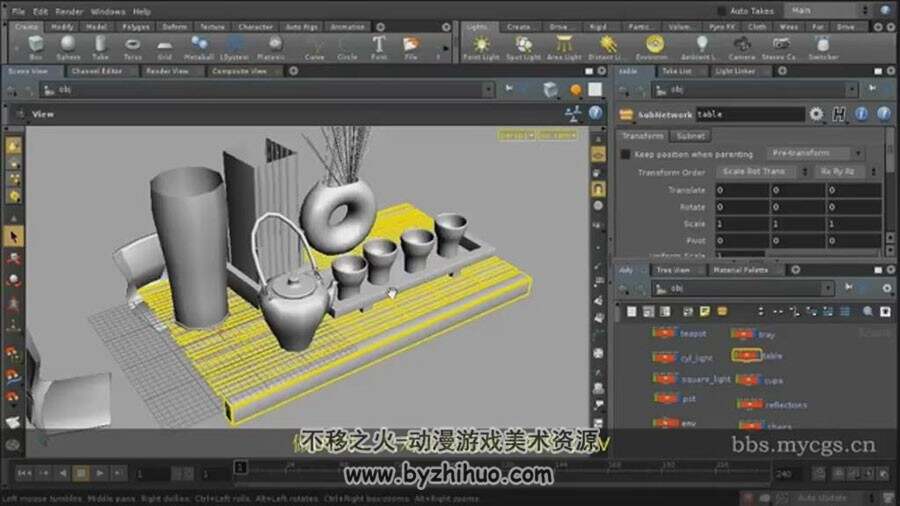Jump to first frame button
This screenshot has width=900, height=506.
pos(24,473)
